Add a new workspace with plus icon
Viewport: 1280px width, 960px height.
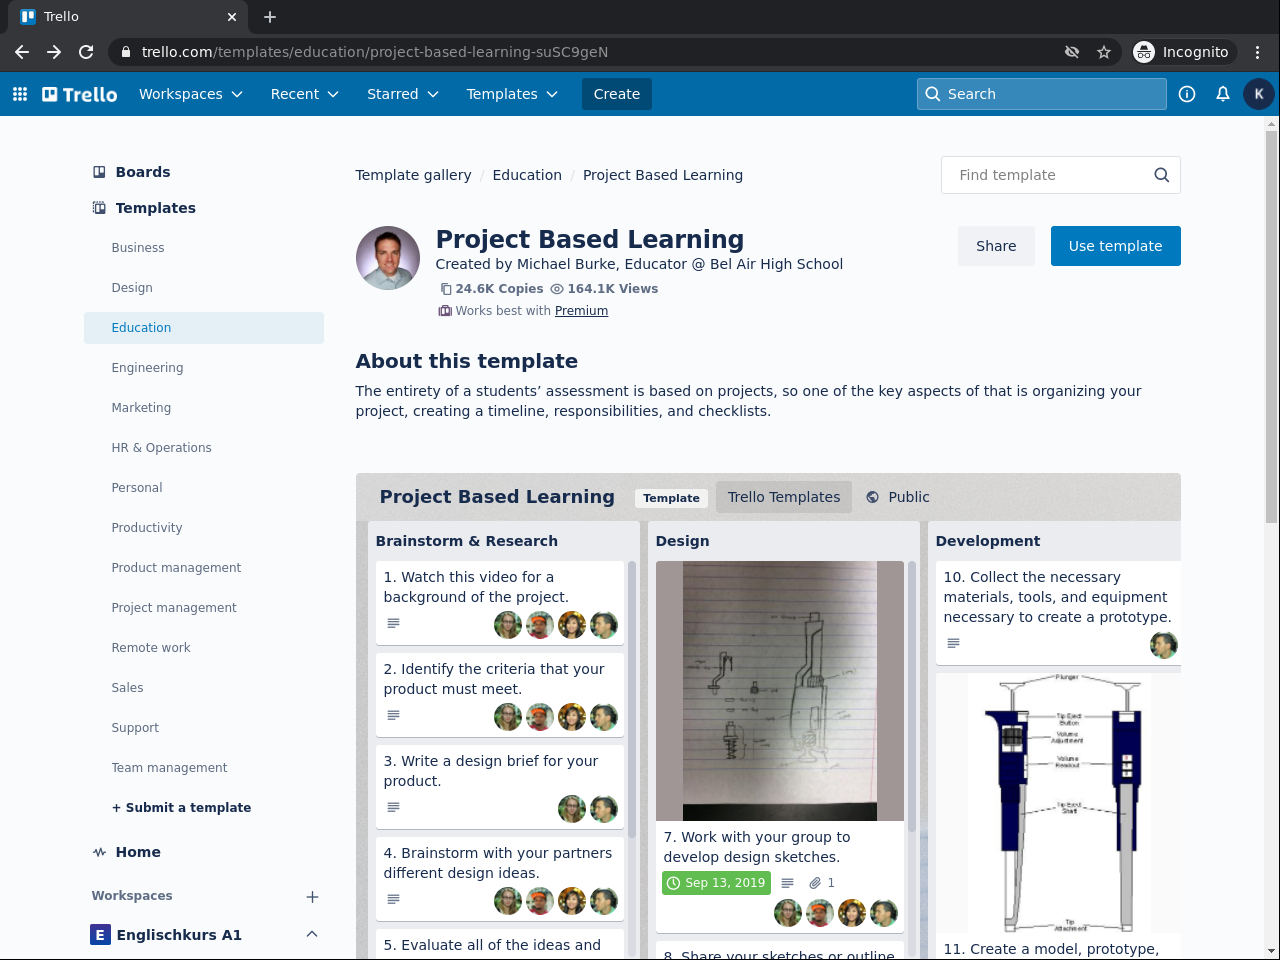pyautogui.click(x=312, y=897)
